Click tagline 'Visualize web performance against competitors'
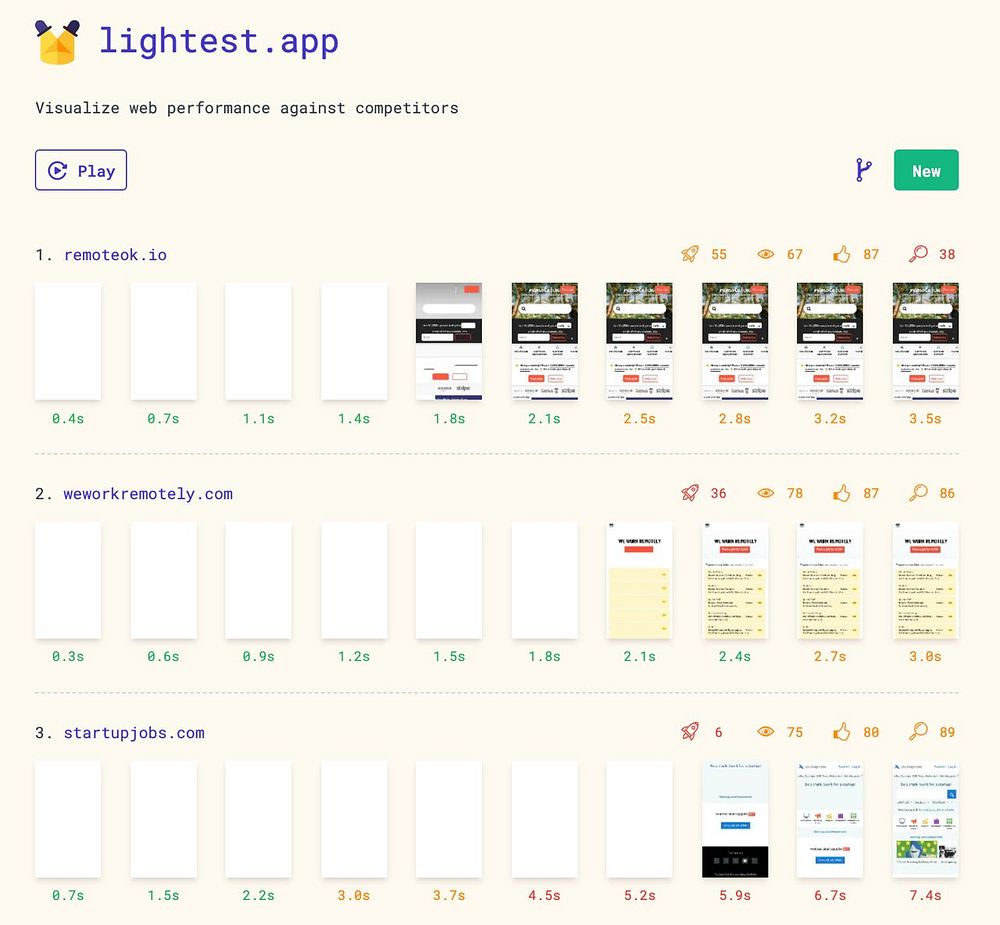The width and height of the screenshot is (1000, 925). point(247,108)
